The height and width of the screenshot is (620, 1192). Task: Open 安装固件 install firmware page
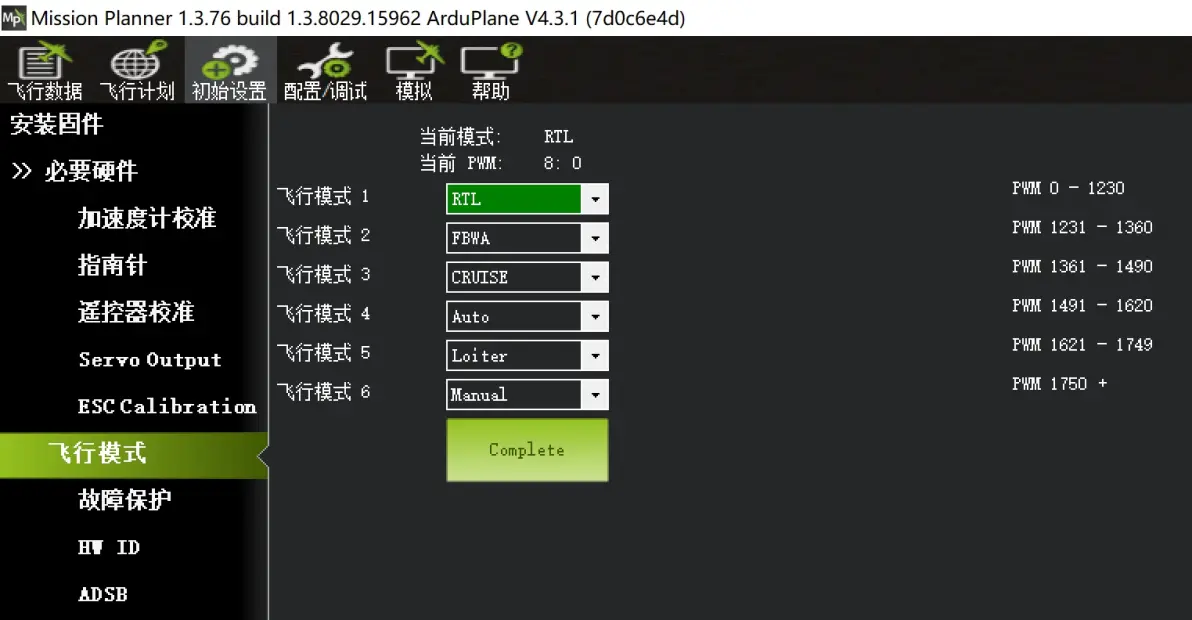tap(56, 124)
